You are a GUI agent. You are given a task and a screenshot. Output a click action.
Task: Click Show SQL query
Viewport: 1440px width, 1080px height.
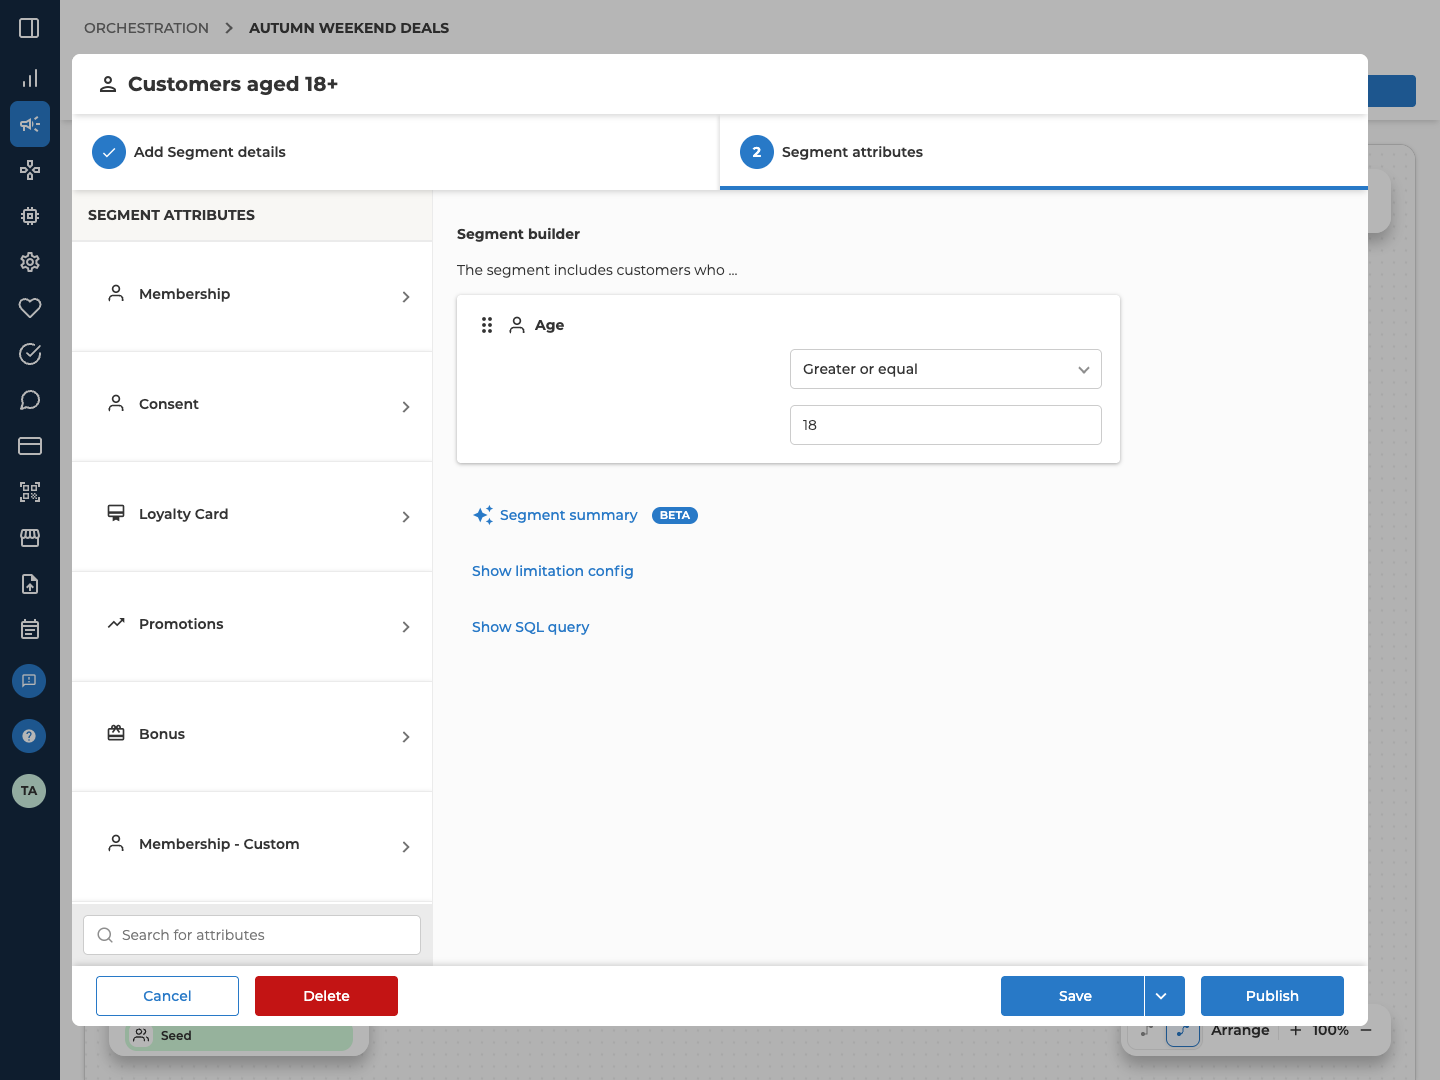click(531, 627)
